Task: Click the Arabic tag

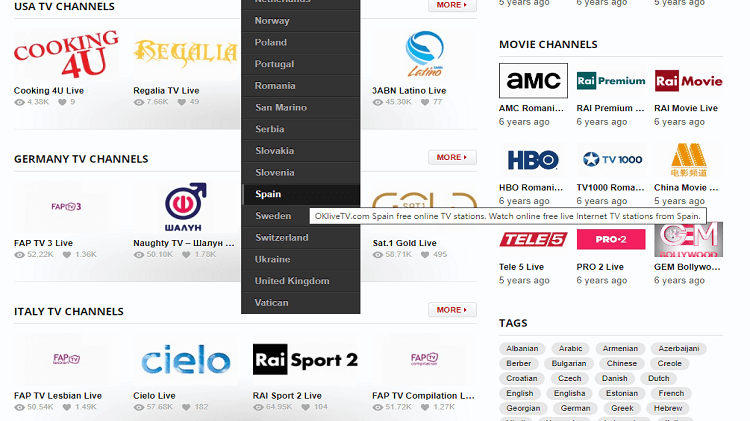Action: tap(570, 348)
